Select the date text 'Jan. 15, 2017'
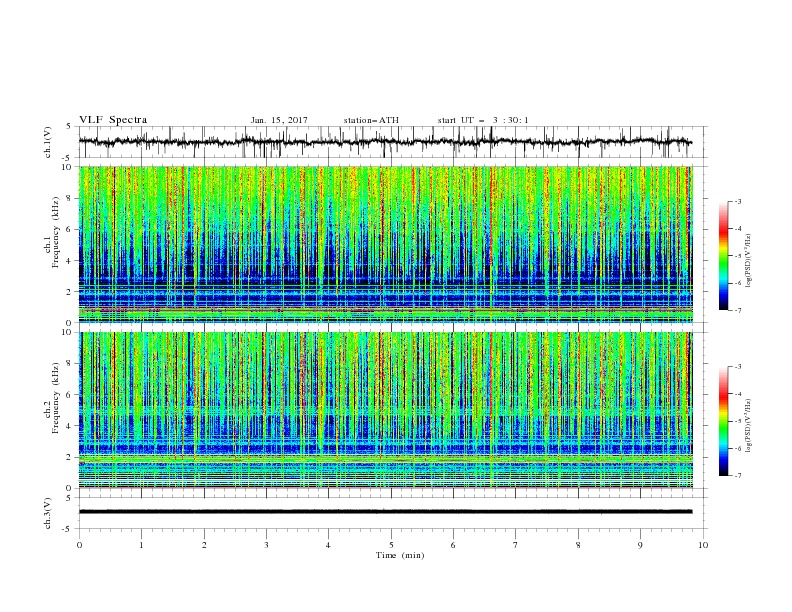Viewport: 792px width, 612px height. (279, 120)
